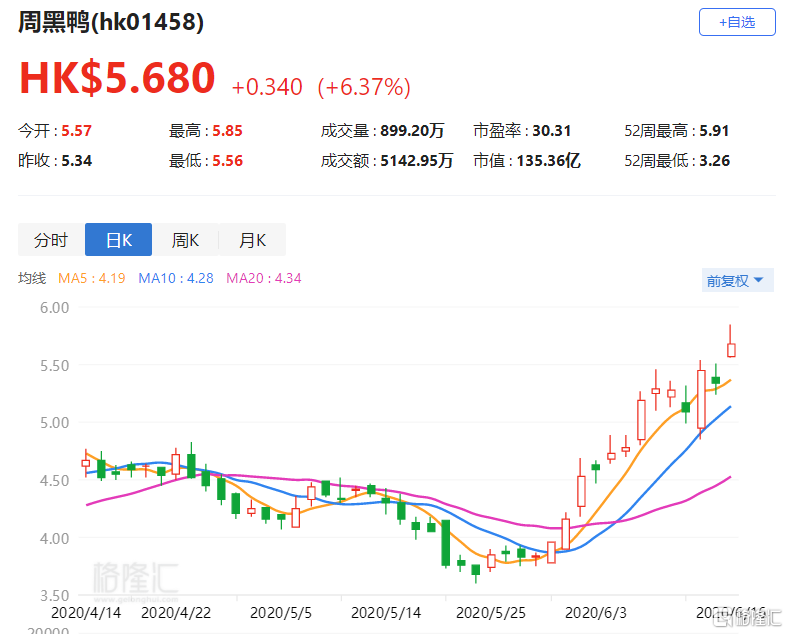Click the change value +0.340

(x=267, y=87)
